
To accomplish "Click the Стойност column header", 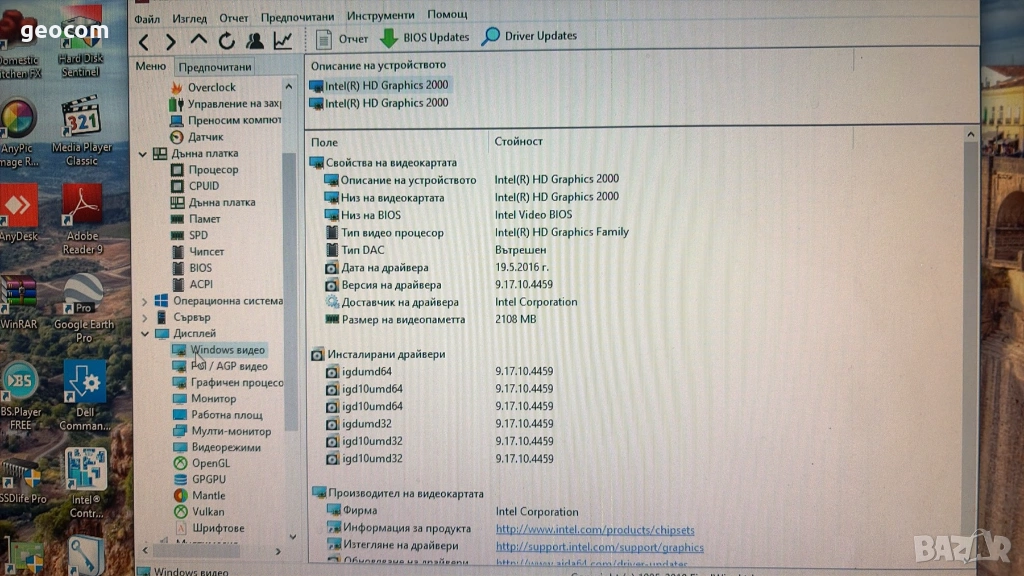I will pyautogui.click(x=518, y=142).
